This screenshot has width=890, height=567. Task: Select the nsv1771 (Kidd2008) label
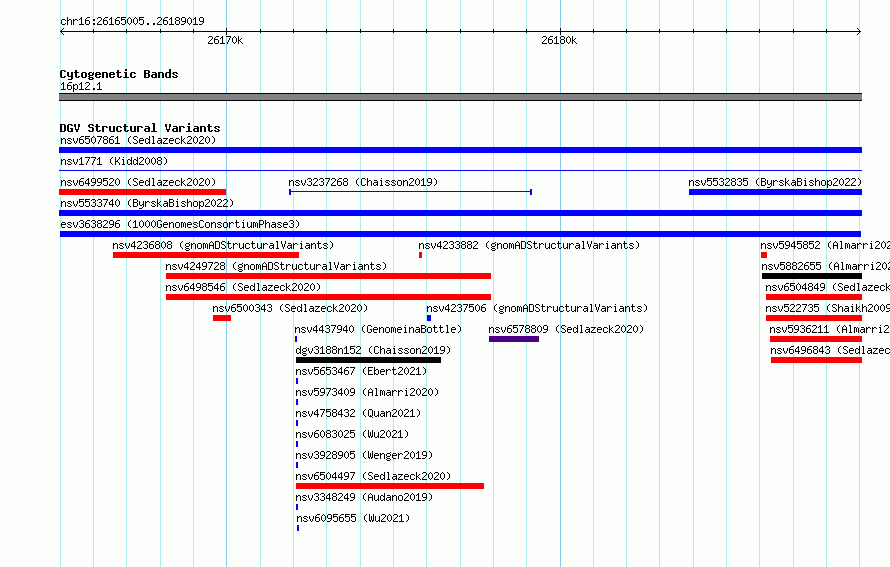[x=114, y=161]
